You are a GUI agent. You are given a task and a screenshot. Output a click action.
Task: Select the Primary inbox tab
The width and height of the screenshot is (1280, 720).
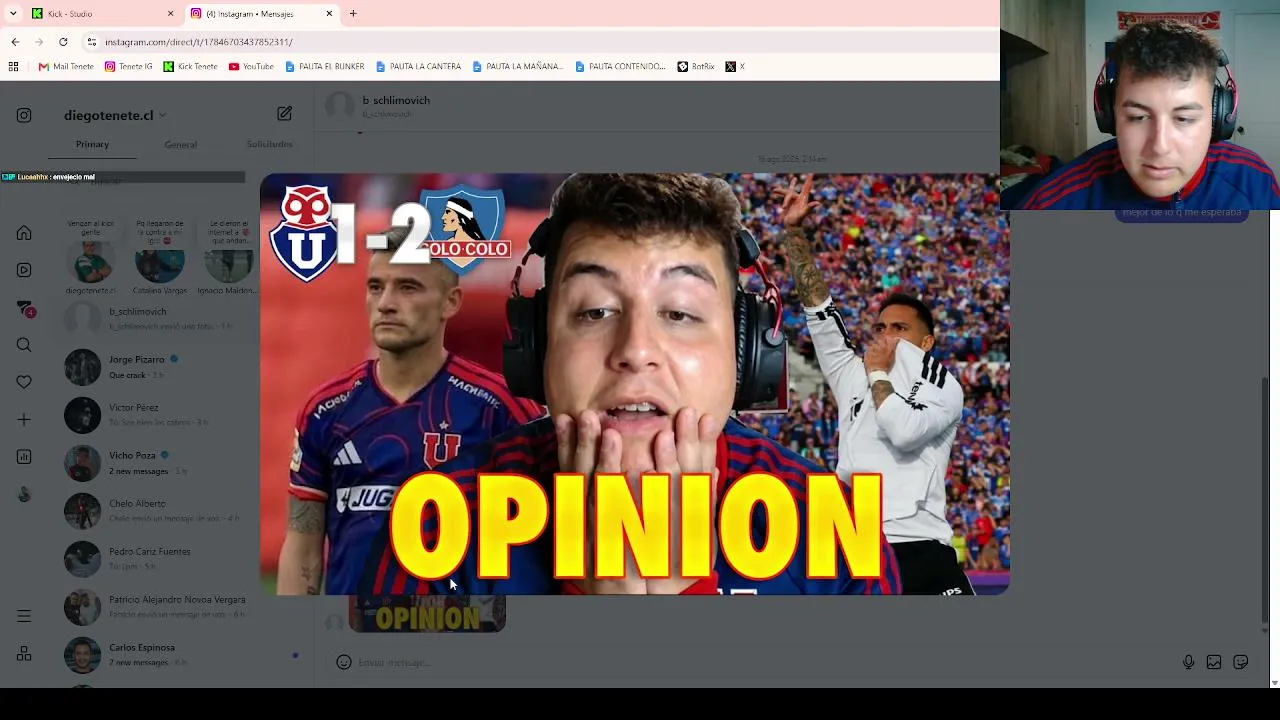click(x=92, y=144)
